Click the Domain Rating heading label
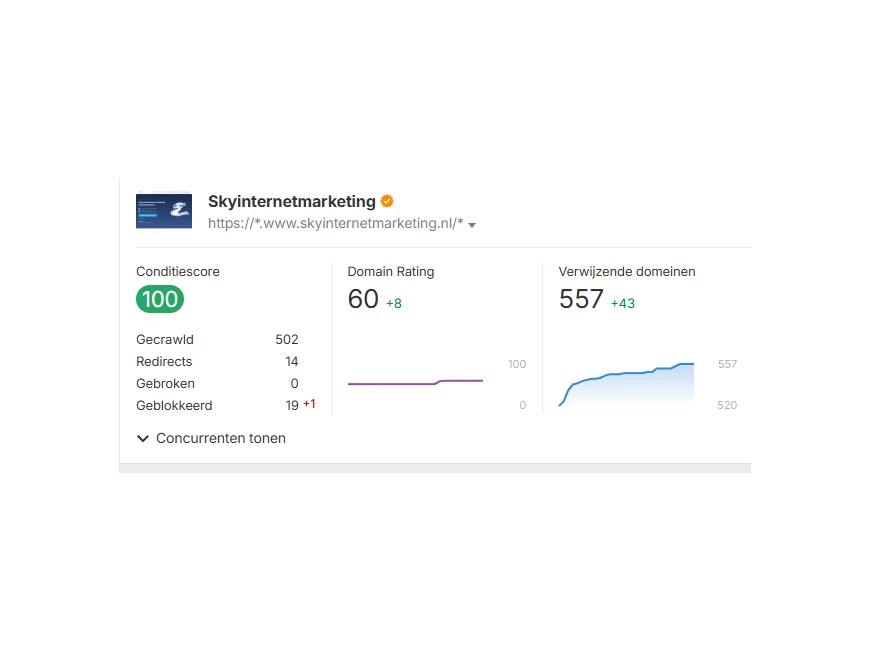This screenshot has height=652, width=869. 391,272
